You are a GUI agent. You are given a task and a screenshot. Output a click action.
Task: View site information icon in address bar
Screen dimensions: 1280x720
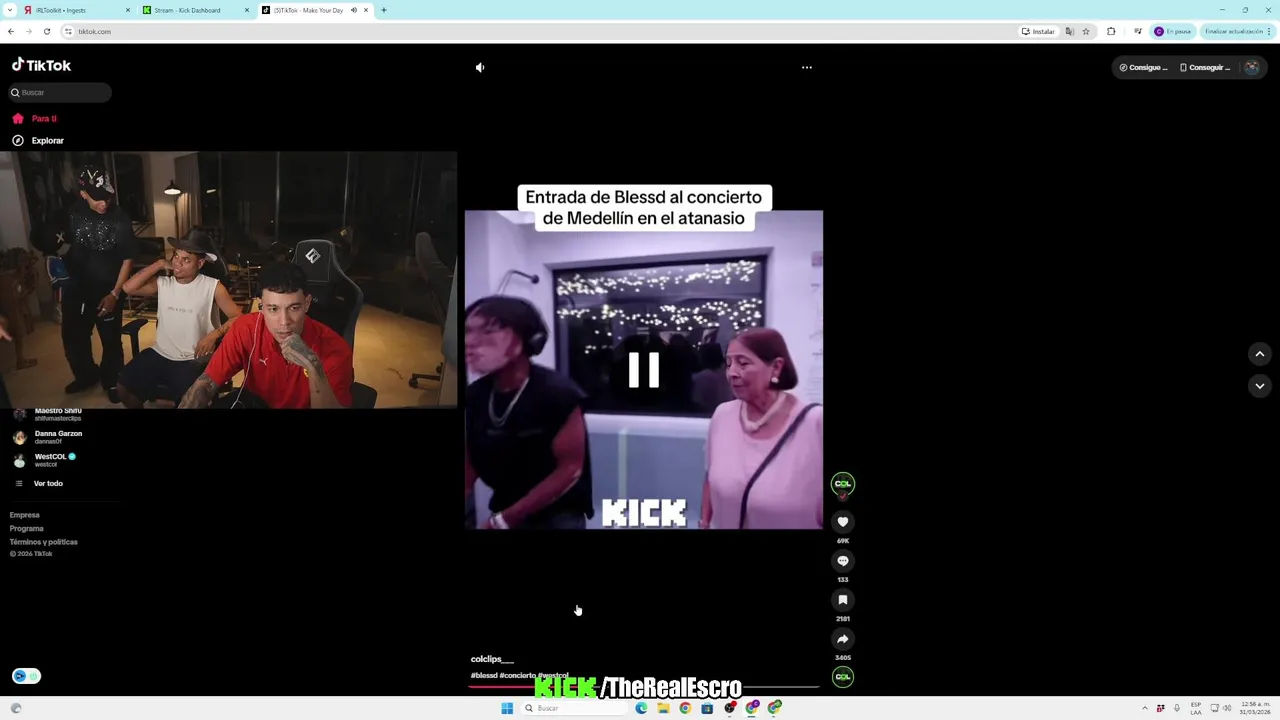68,31
